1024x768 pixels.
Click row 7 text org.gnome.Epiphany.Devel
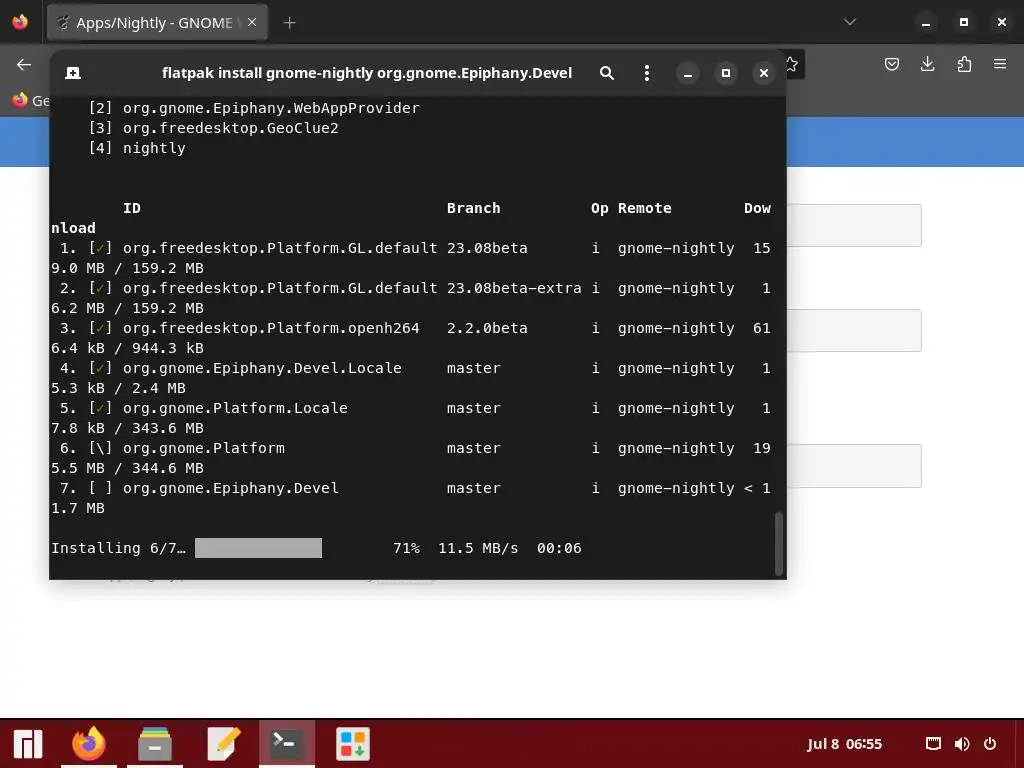(231, 488)
